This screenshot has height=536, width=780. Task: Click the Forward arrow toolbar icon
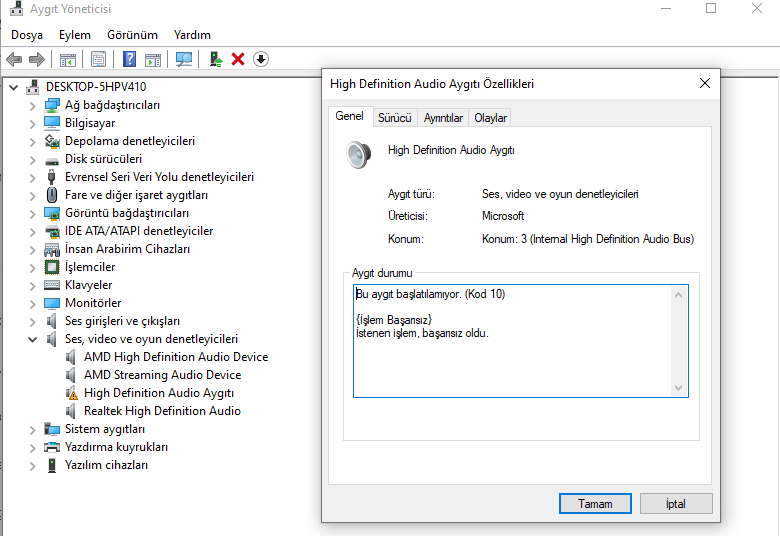coord(37,60)
